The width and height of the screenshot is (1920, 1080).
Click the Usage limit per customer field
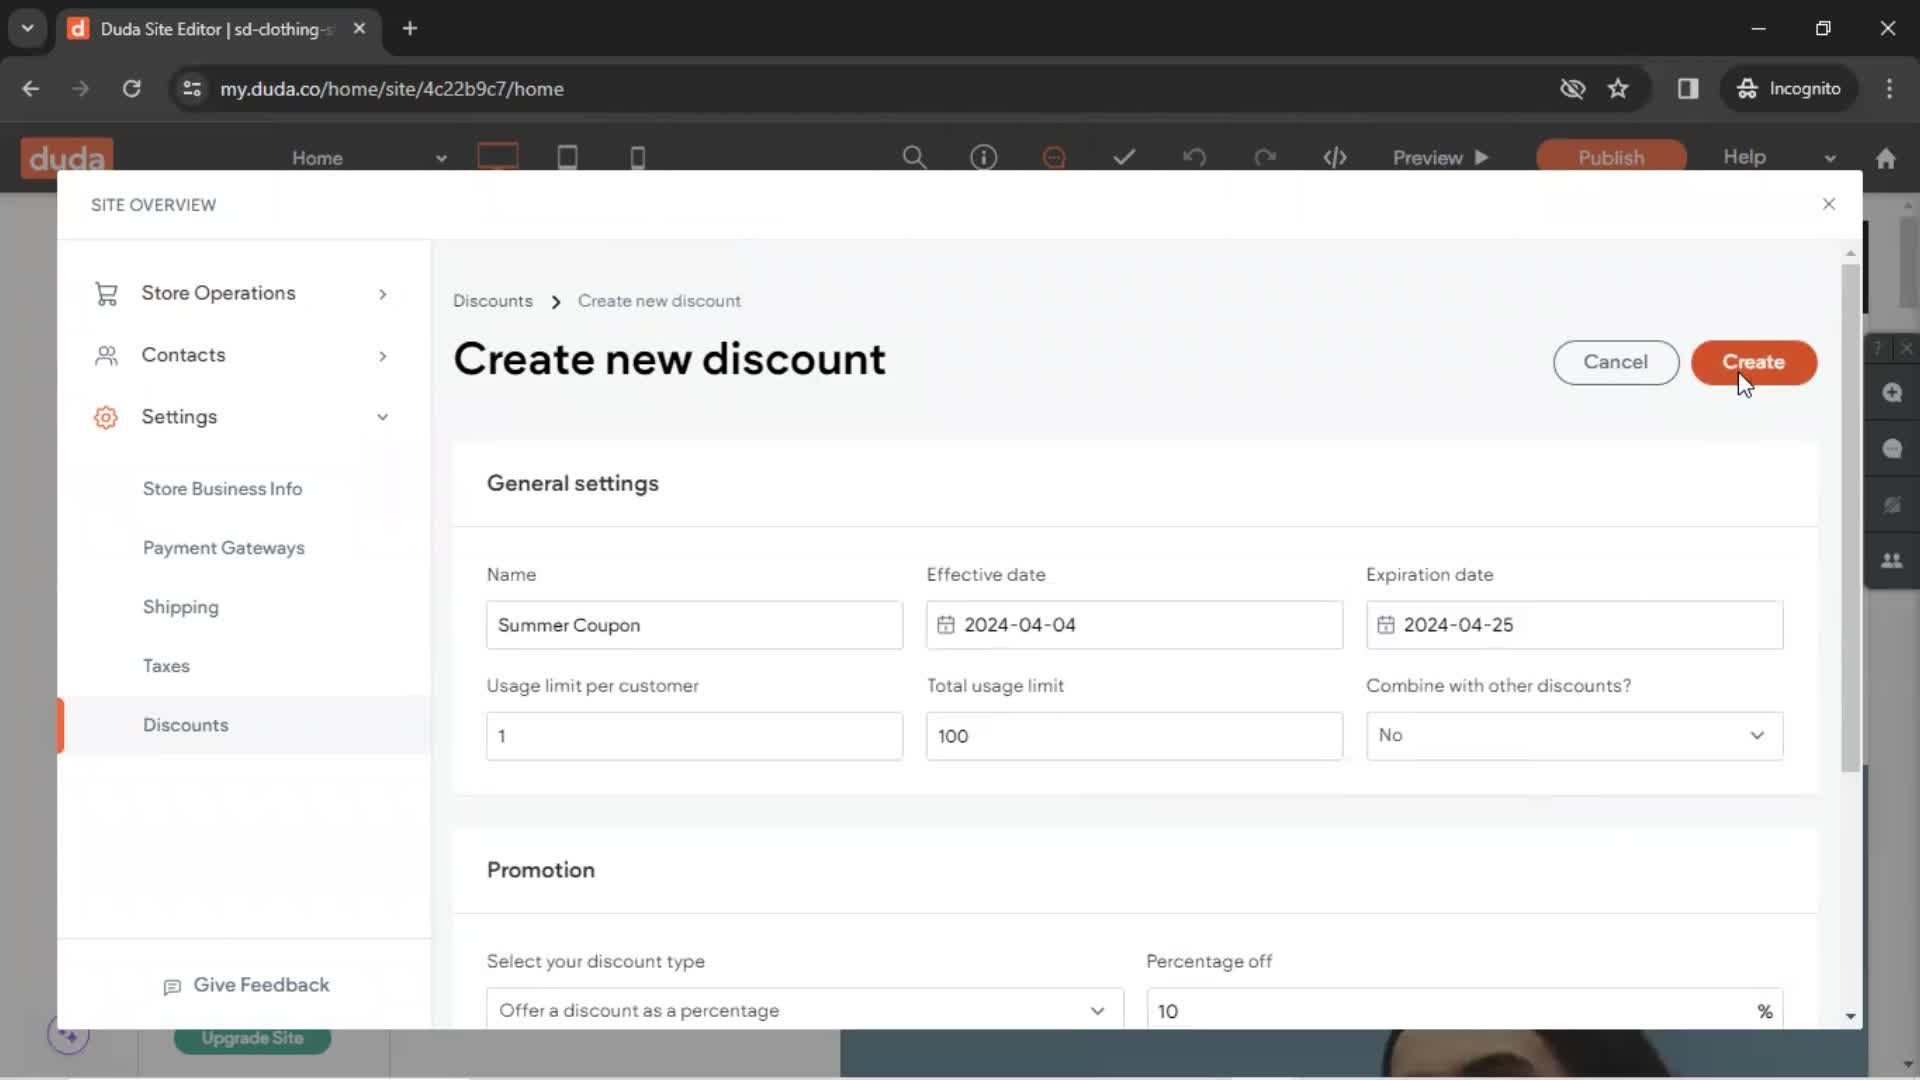694,736
